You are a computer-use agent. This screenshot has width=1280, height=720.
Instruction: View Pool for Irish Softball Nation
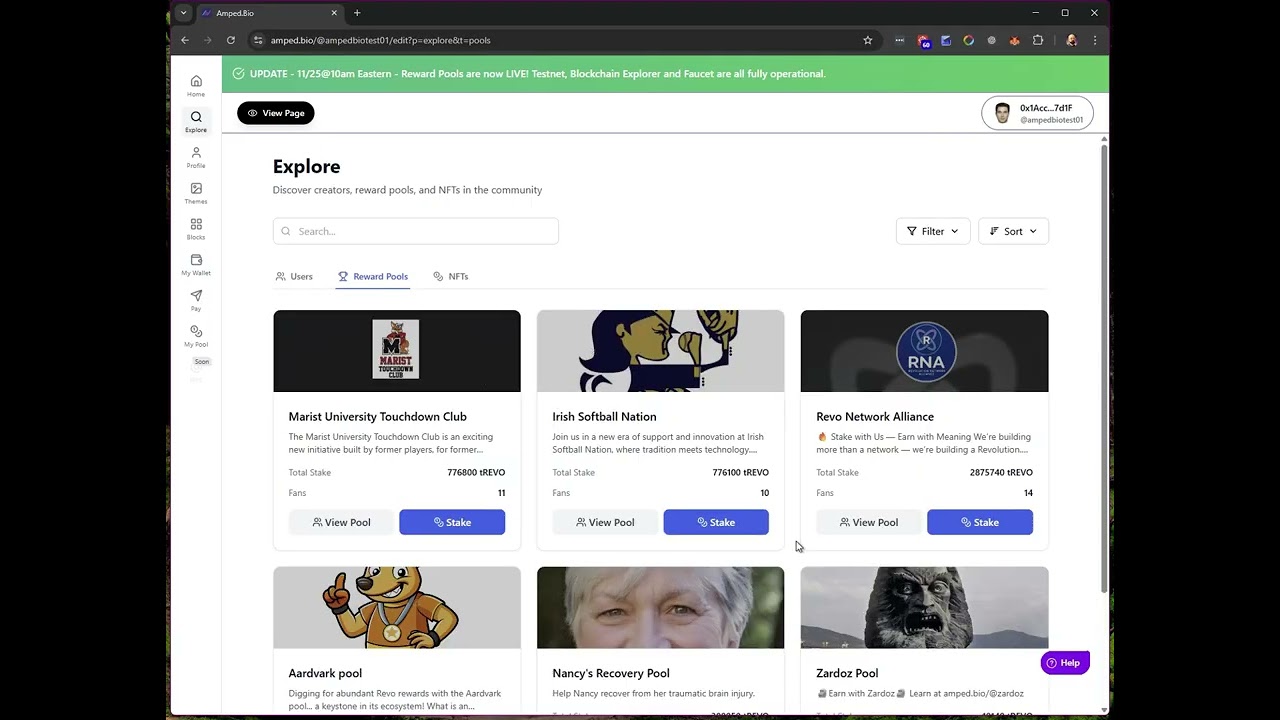click(x=605, y=522)
